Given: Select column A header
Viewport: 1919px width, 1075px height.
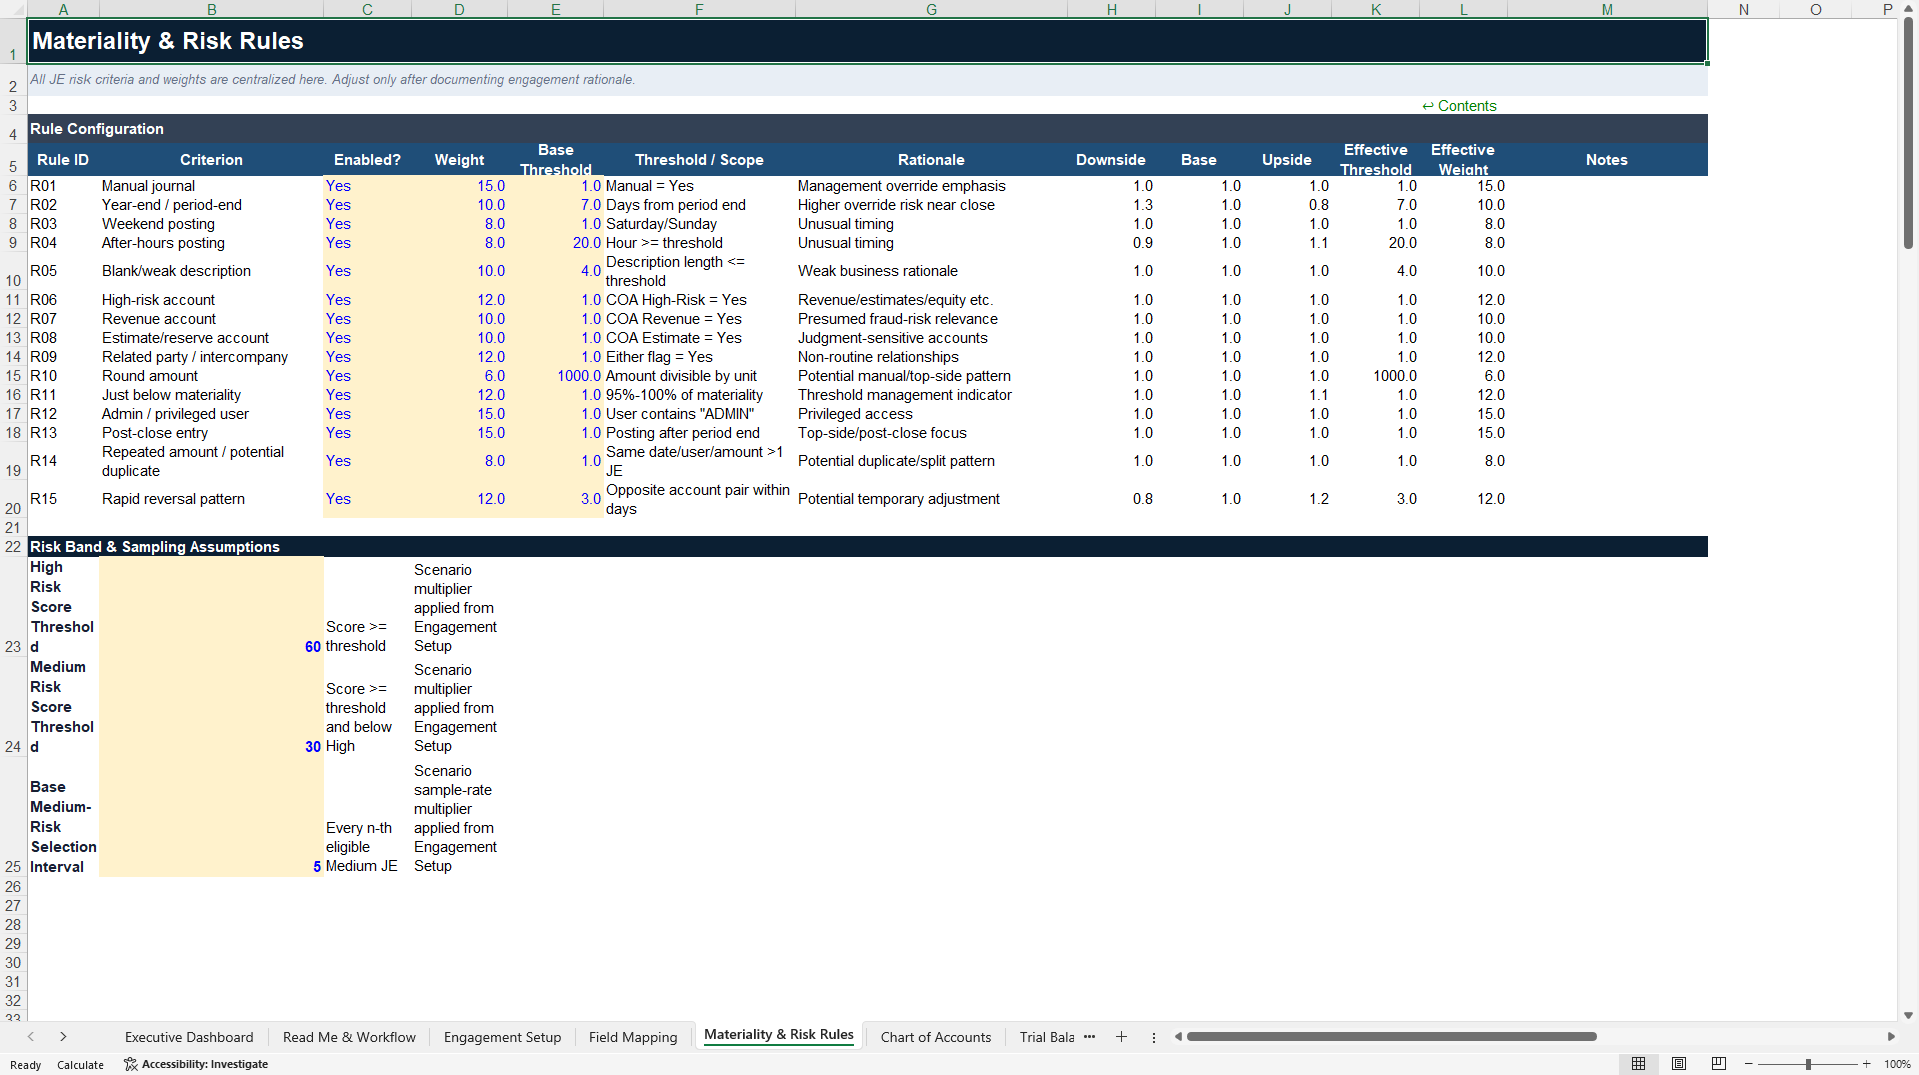Looking at the screenshot, I should [63, 9].
